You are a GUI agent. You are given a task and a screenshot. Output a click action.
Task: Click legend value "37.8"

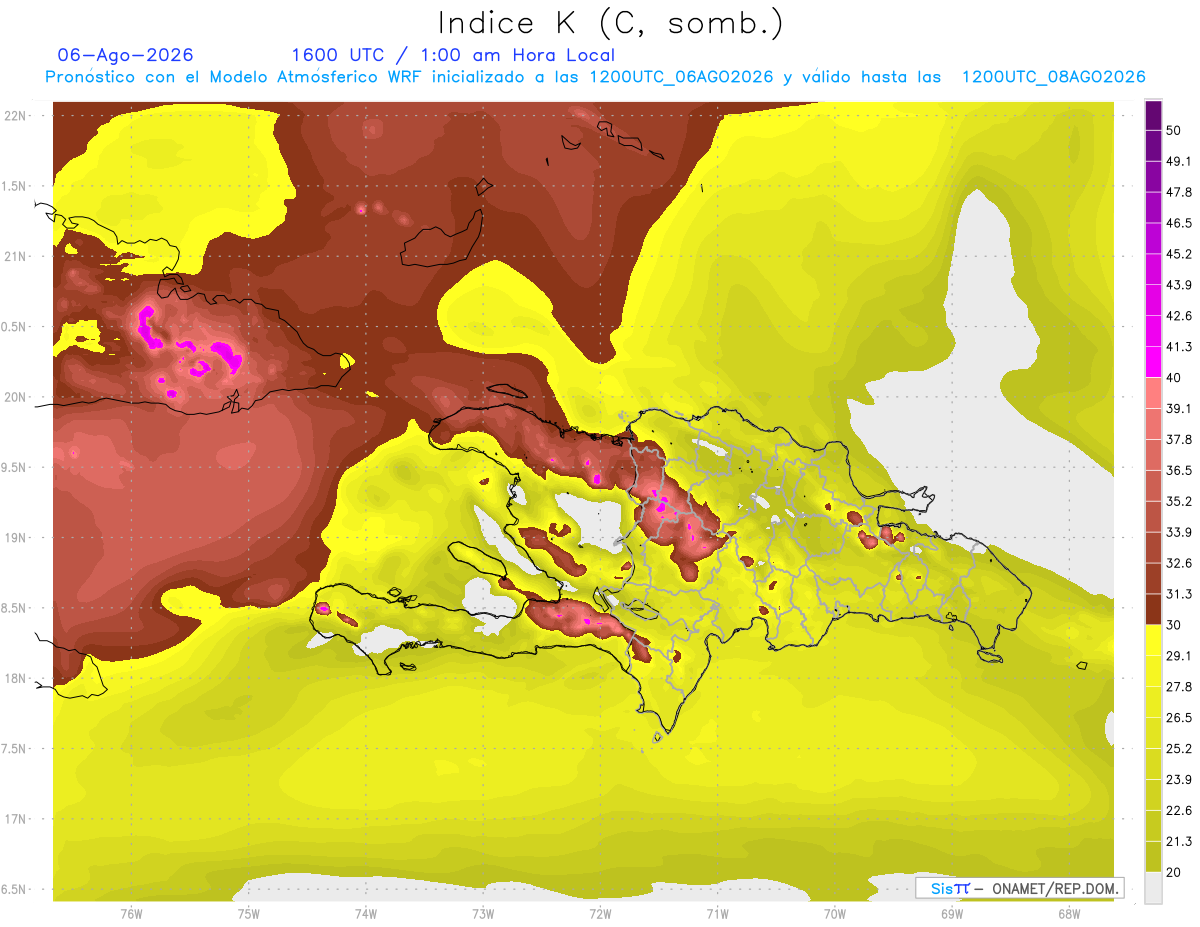pyautogui.click(x=1179, y=439)
